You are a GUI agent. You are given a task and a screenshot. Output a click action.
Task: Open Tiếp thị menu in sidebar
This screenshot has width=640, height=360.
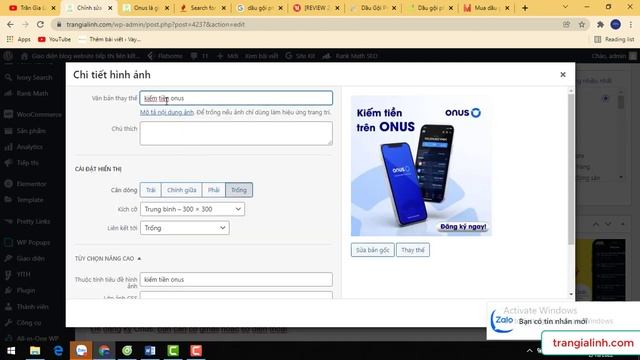pos(28,163)
